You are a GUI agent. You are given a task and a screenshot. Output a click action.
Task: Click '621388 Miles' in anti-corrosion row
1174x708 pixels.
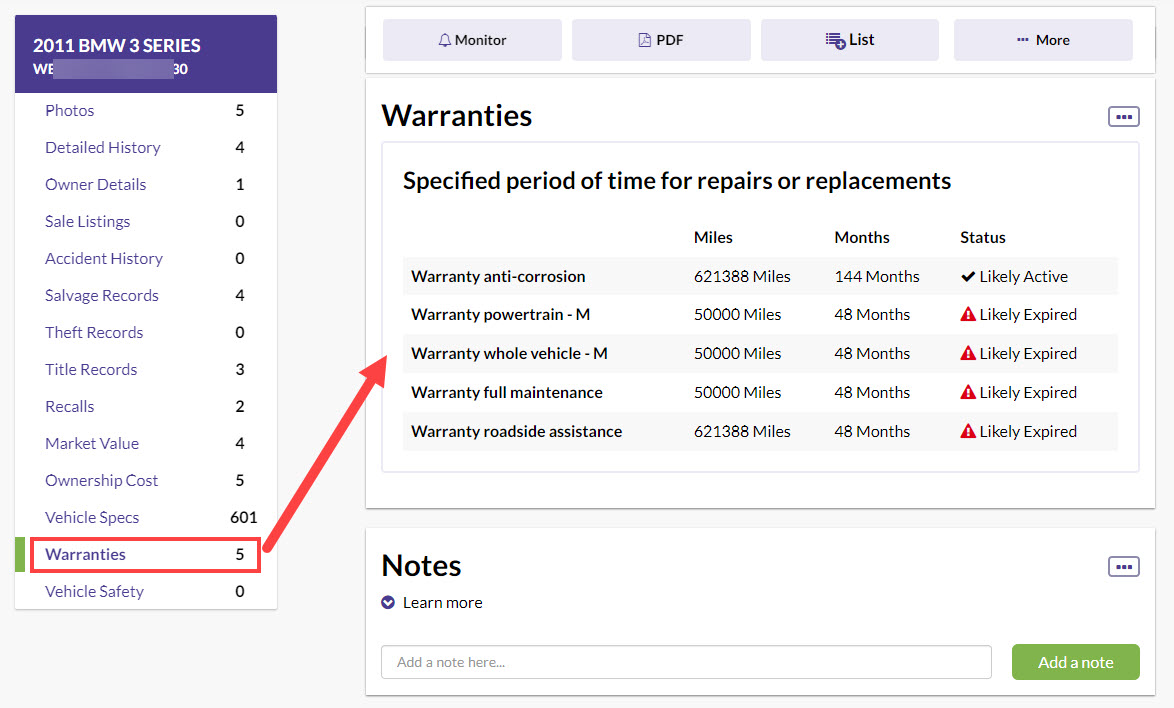[x=742, y=276]
